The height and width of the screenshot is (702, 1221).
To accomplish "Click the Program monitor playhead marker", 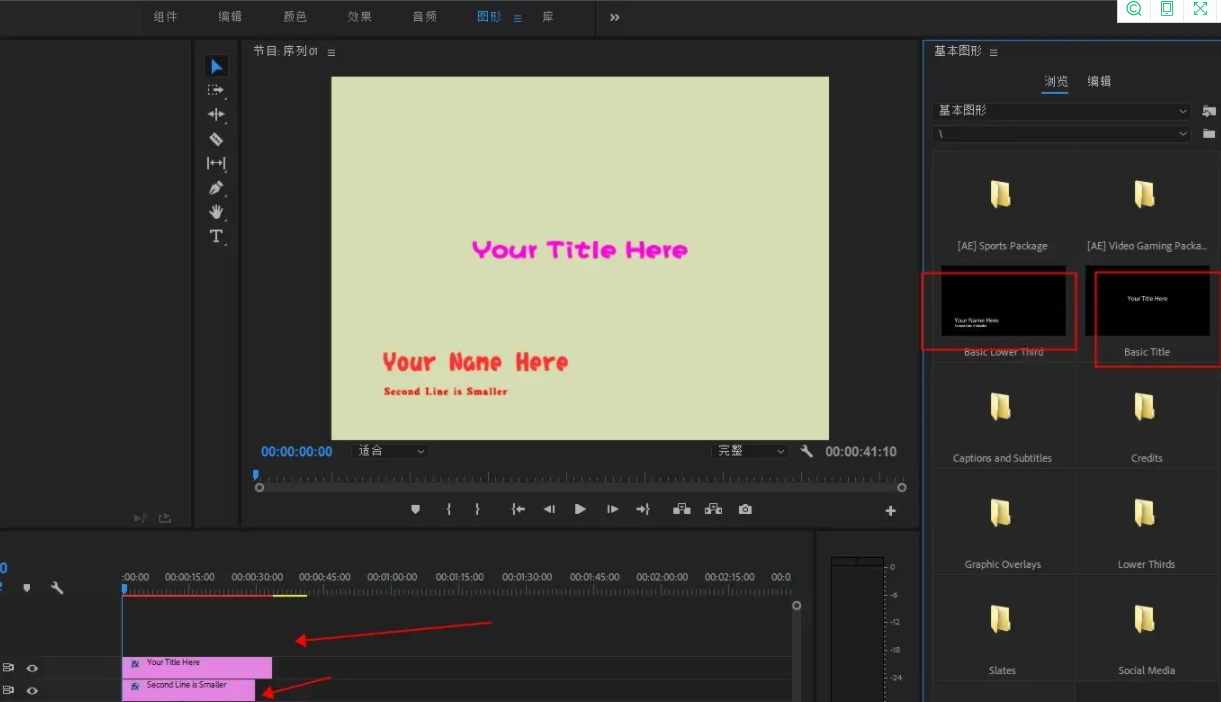I will tap(256, 475).
